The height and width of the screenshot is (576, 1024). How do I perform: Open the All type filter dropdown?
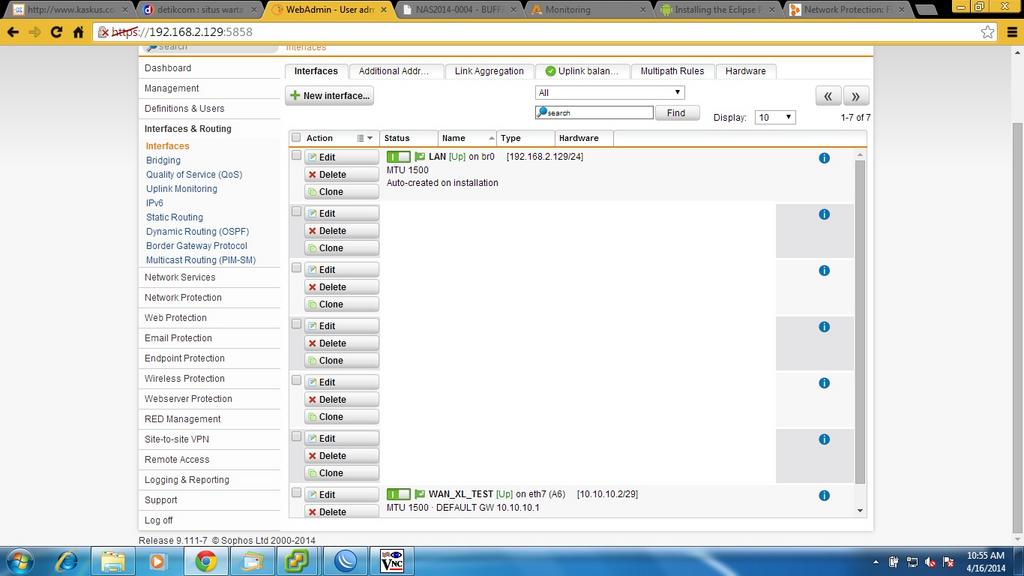point(609,93)
